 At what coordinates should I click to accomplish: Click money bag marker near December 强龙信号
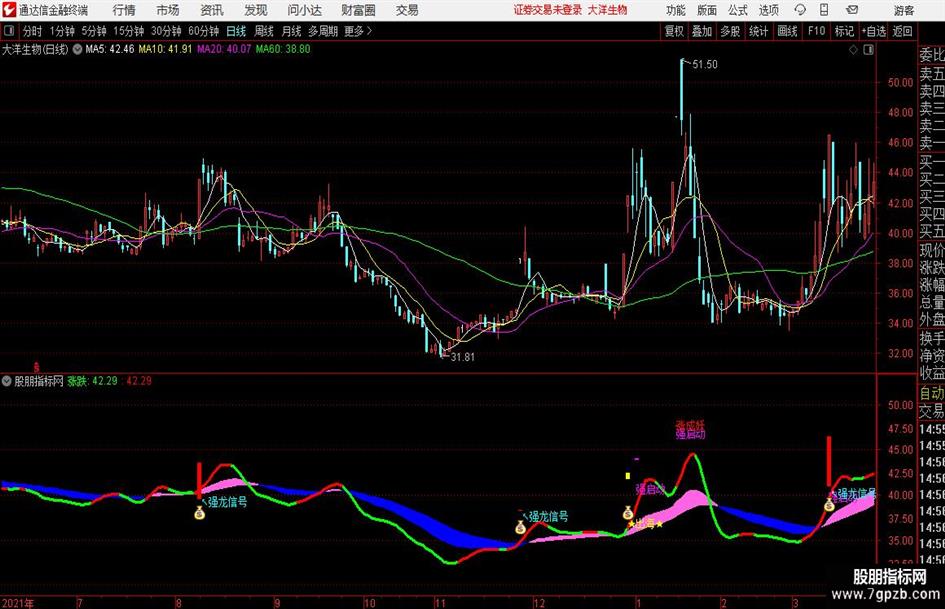(x=521, y=528)
